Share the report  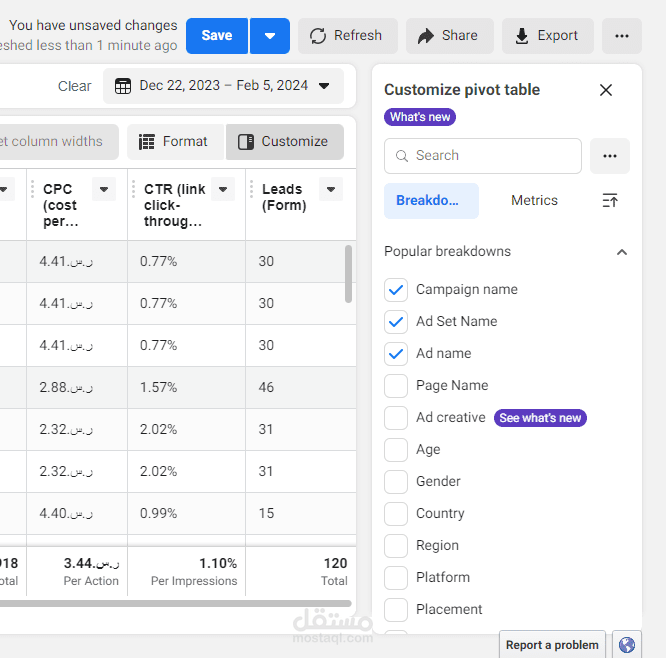click(448, 36)
